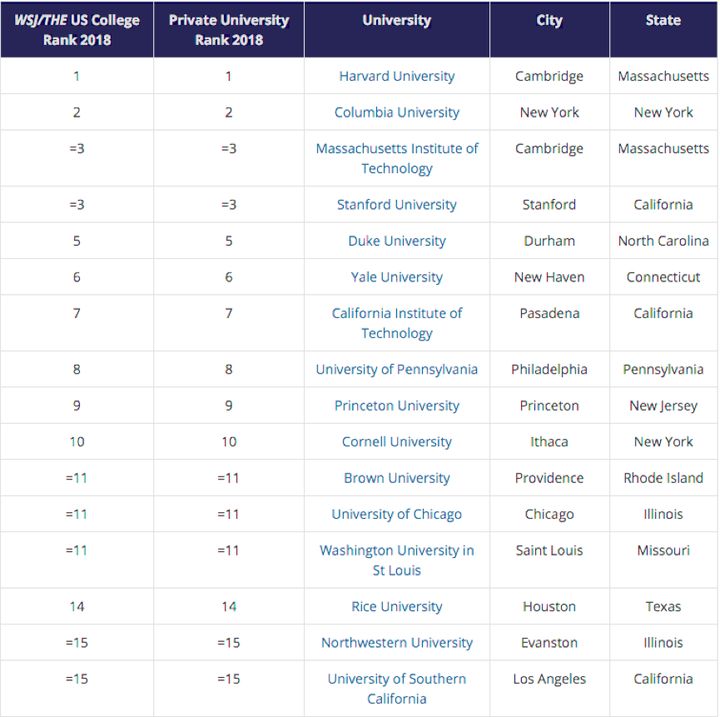Click the WSJ/THE US College Rank header
This screenshot has width=720, height=717.
[x=77, y=30]
